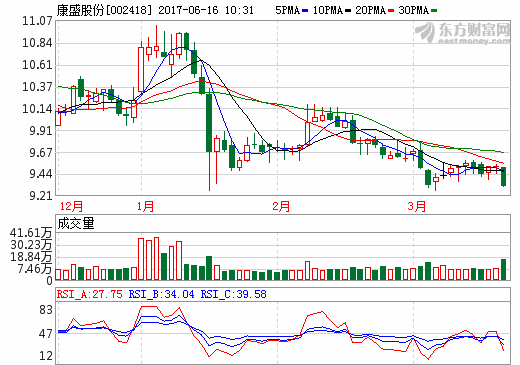Image resolution: width=520 pixels, height=365 pixels.
Task: Click the 10.84 price axis label
Action: click(x=37, y=43)
